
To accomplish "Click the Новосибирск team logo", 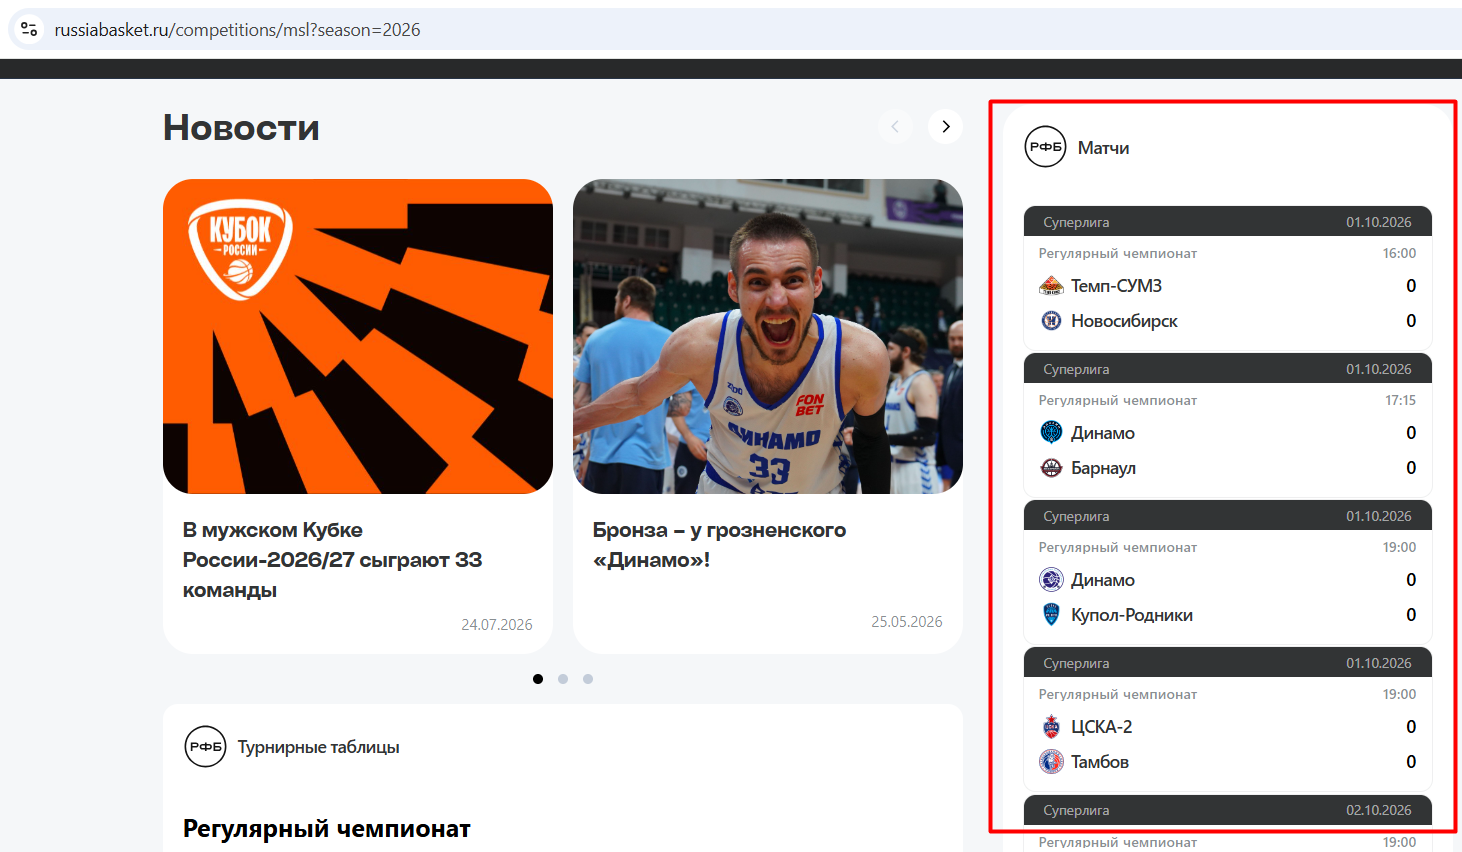I will point(1051,321).
